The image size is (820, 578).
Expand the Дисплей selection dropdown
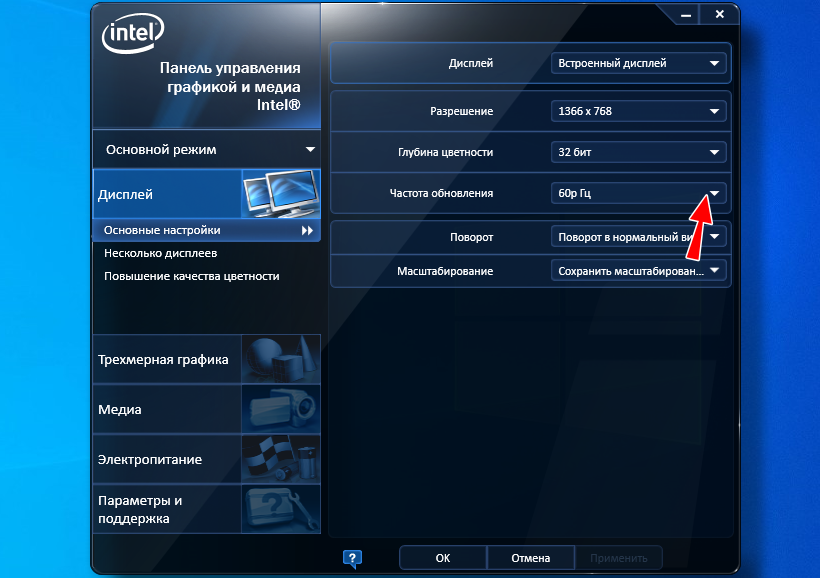(639, 63)
